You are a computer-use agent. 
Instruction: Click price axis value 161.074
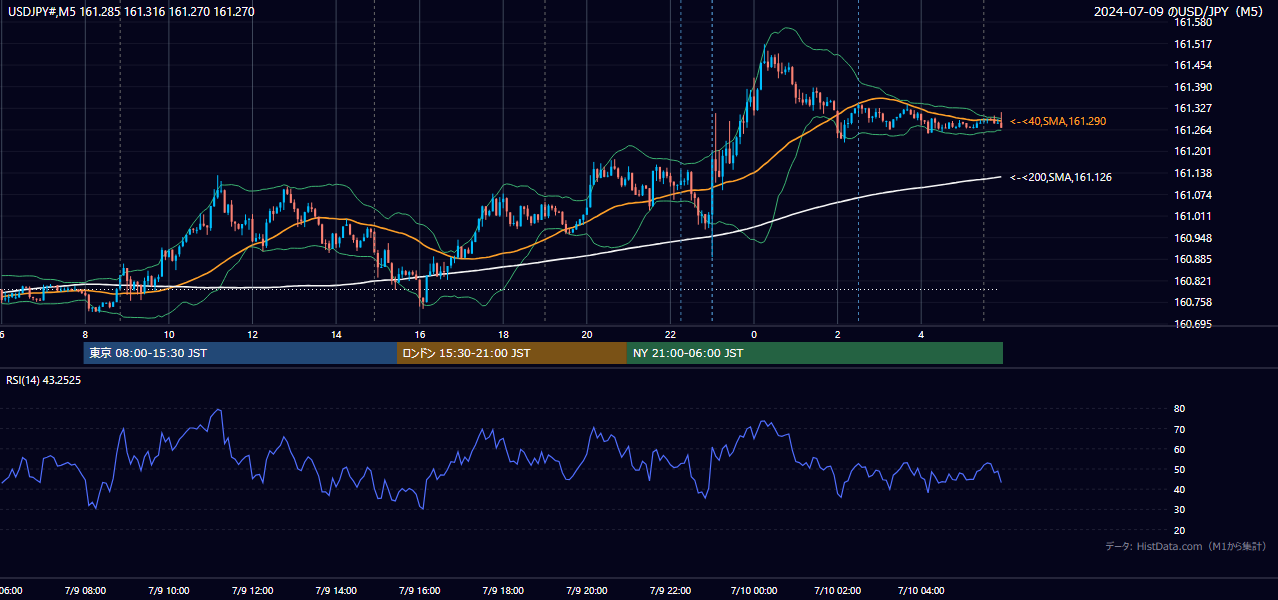1193,195
